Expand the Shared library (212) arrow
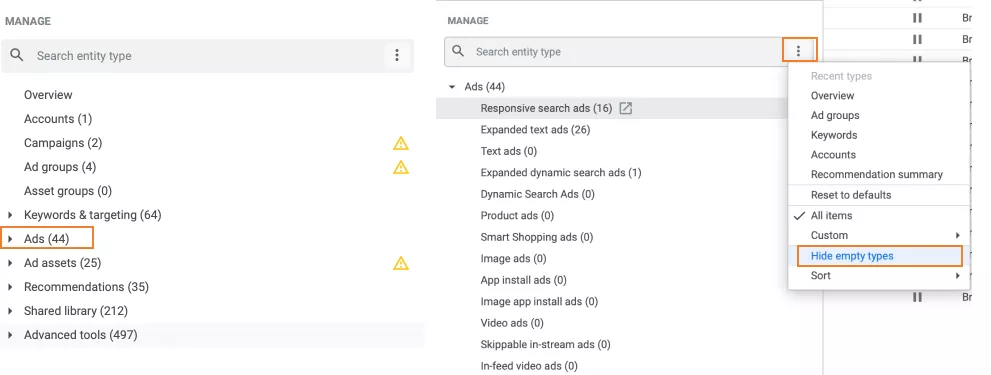Viewport: 991px width, 375px height. pos(10,311)
